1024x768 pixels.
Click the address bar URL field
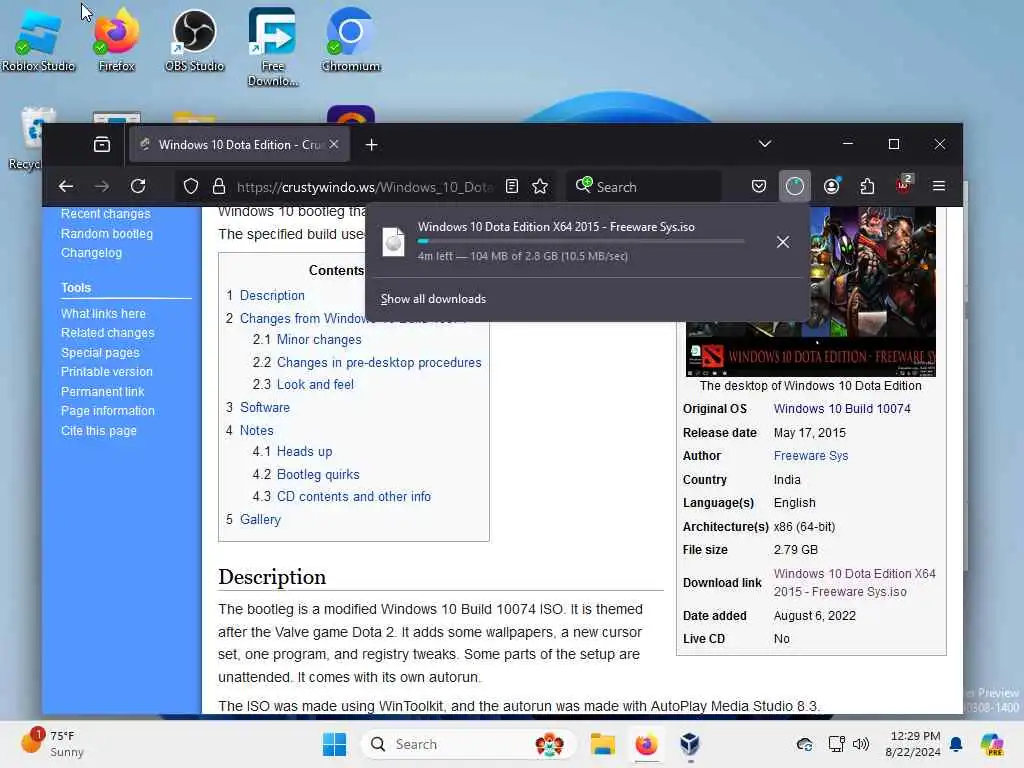(x=364, y=187)
